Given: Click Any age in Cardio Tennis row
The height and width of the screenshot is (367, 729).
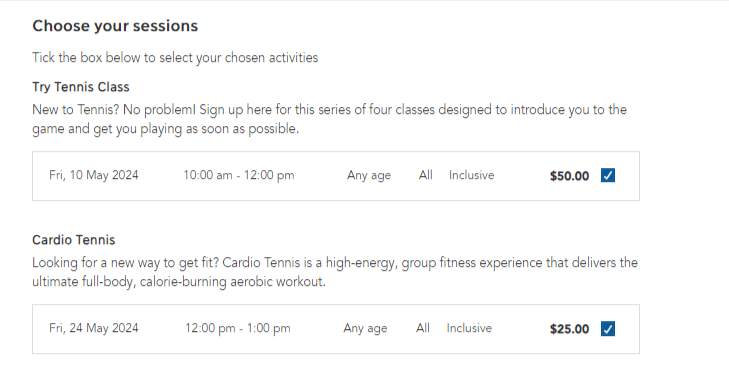Looking at the screenshot, I should click(x=365, y=329).
